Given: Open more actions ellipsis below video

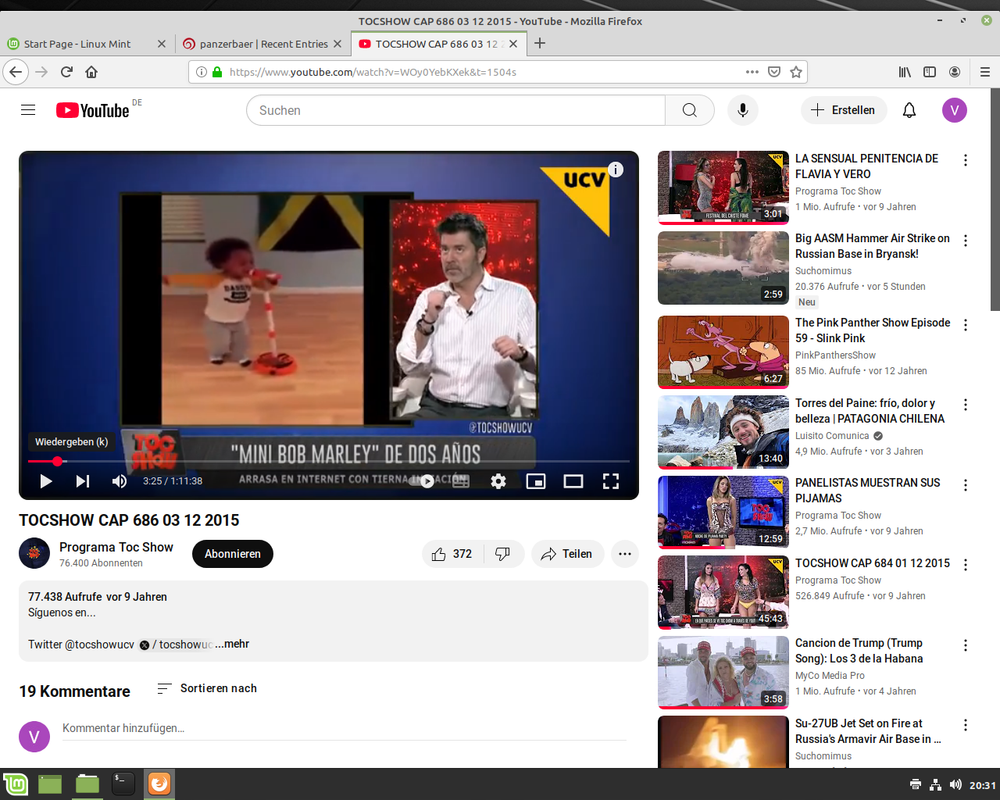Looking at the screenshot, I should pyautogui.click(x=625, y=554).
